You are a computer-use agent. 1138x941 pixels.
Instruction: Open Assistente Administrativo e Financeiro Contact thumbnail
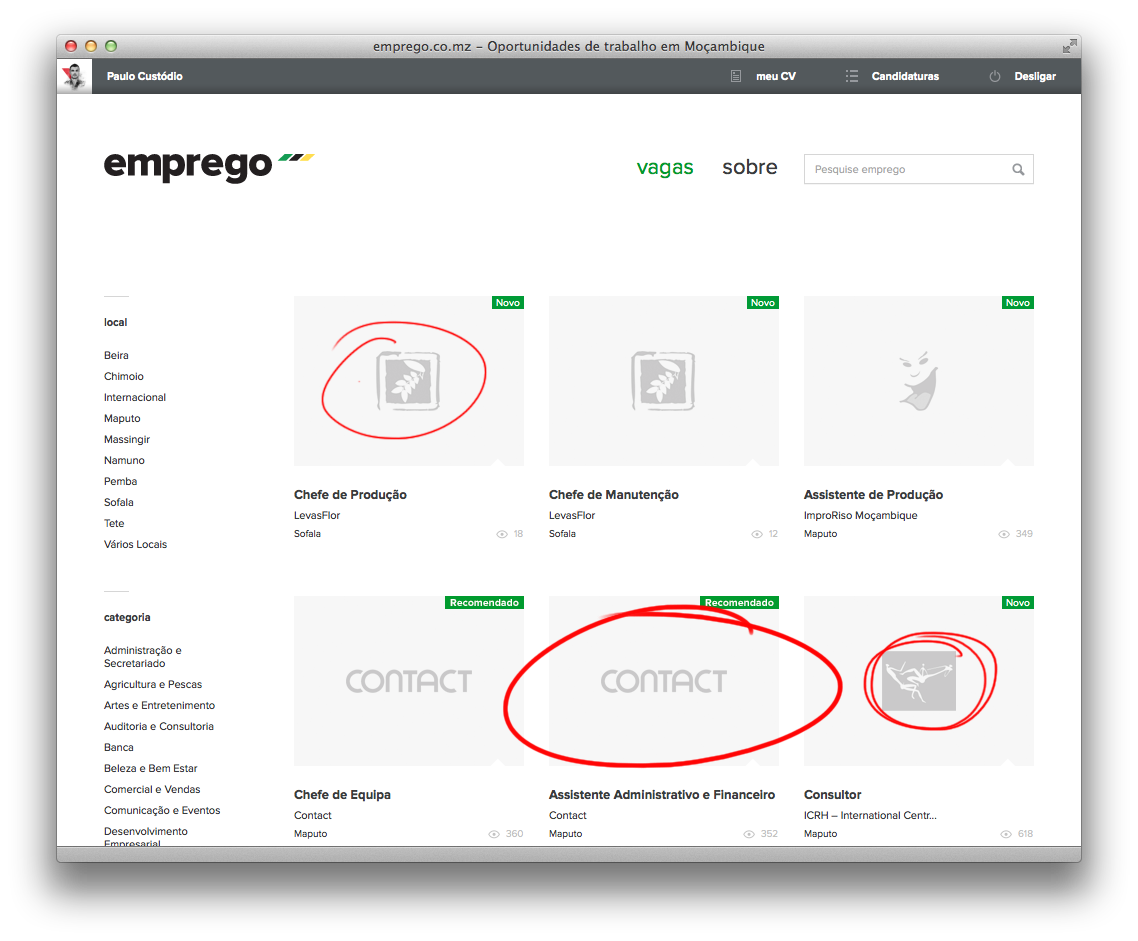pyautogui.click(x=663, y=681)
